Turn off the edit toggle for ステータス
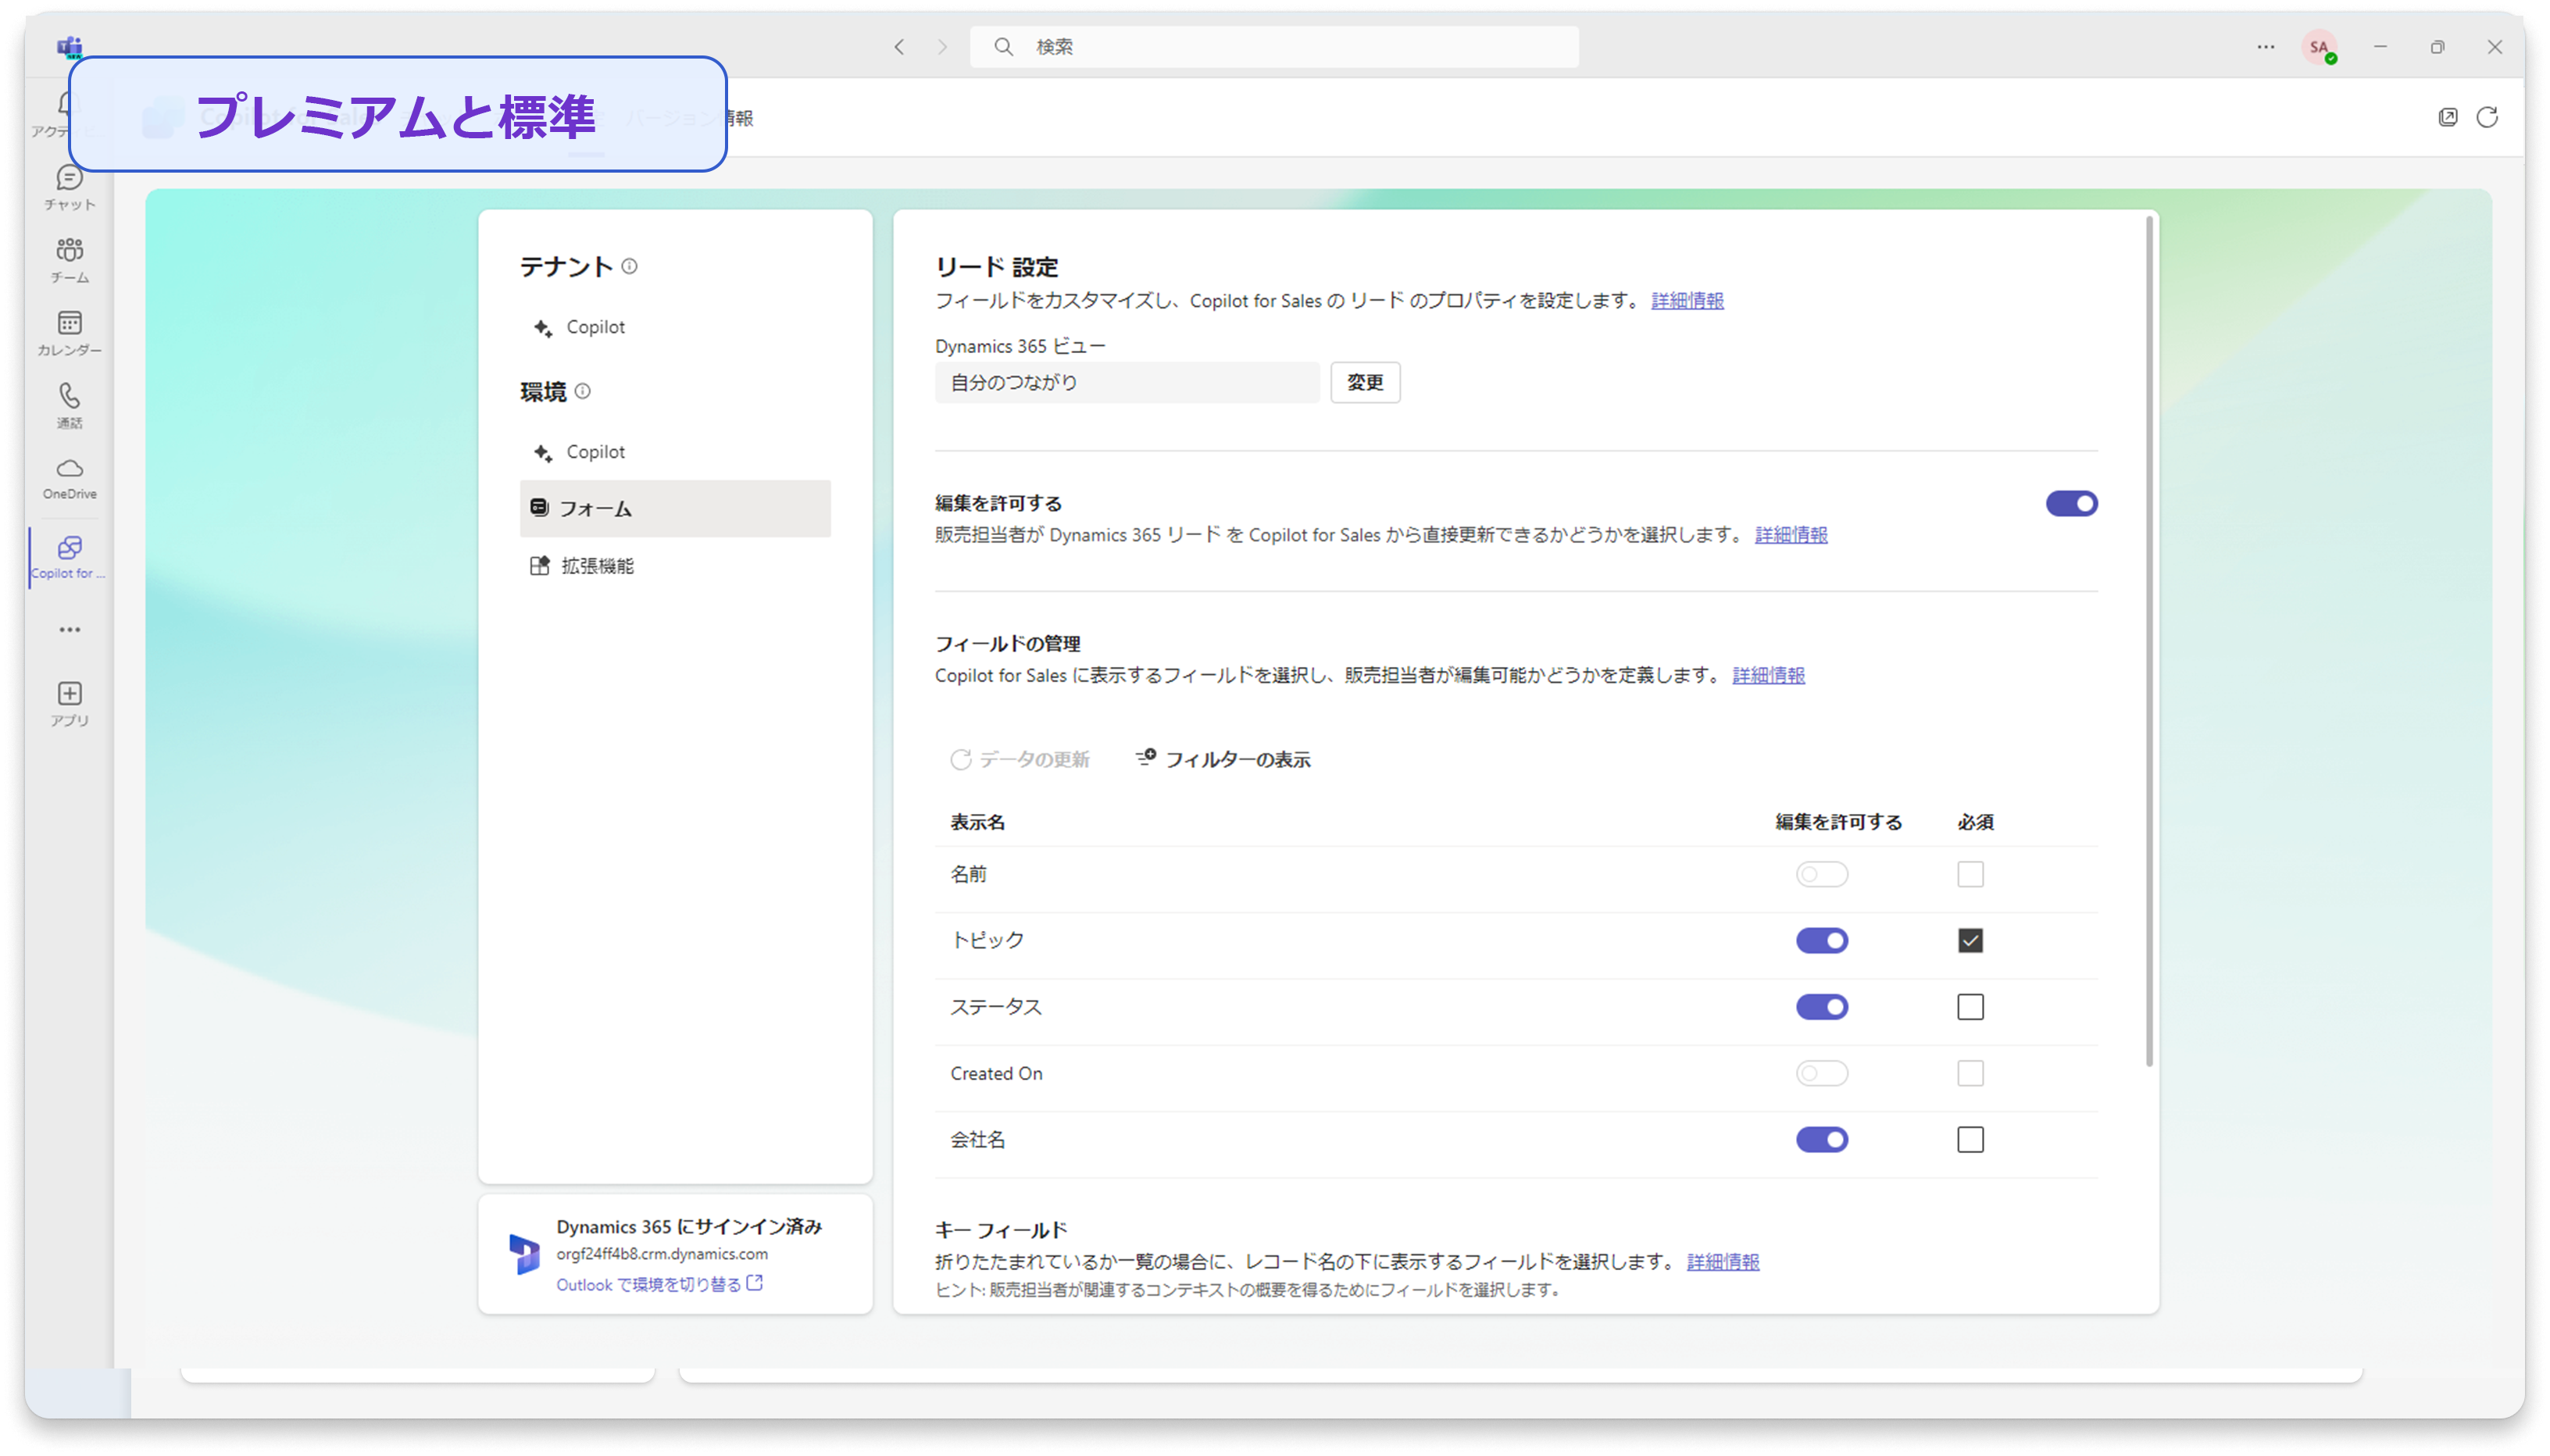Screen dimensions: 2550x1456 [x=1822, y=1006]
